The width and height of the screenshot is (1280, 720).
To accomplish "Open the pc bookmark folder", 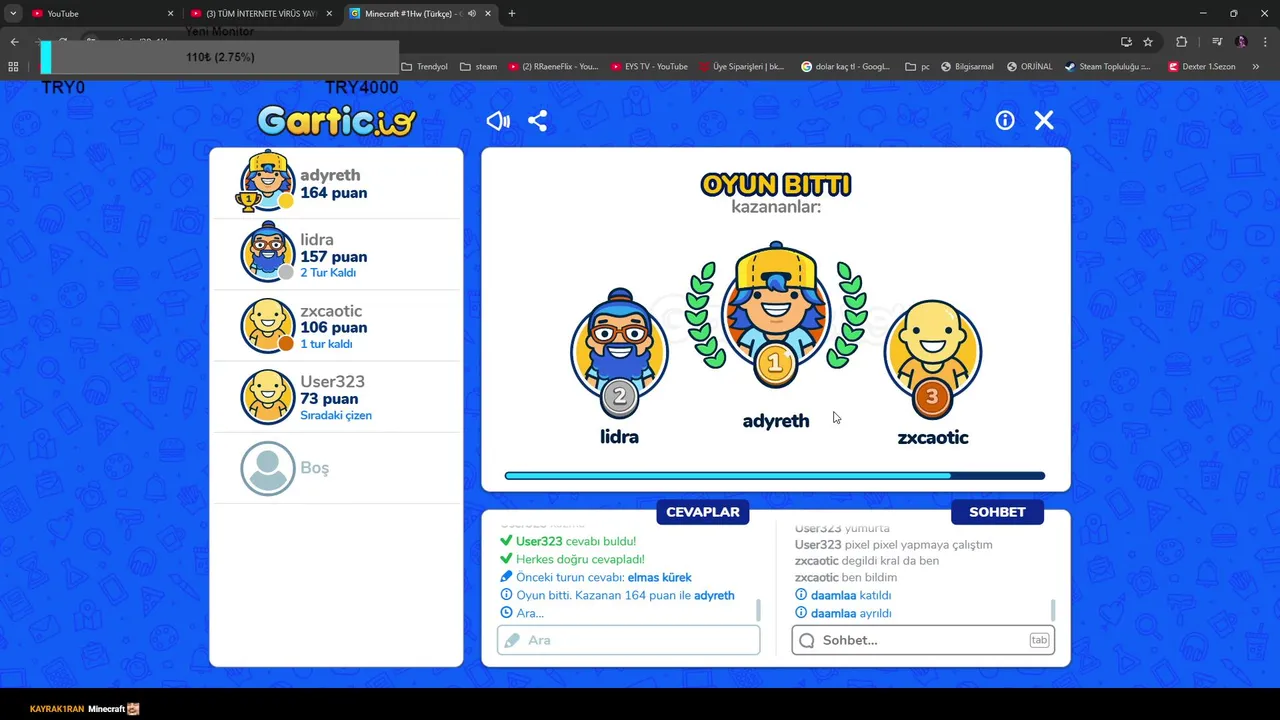I will click(917, 67).
